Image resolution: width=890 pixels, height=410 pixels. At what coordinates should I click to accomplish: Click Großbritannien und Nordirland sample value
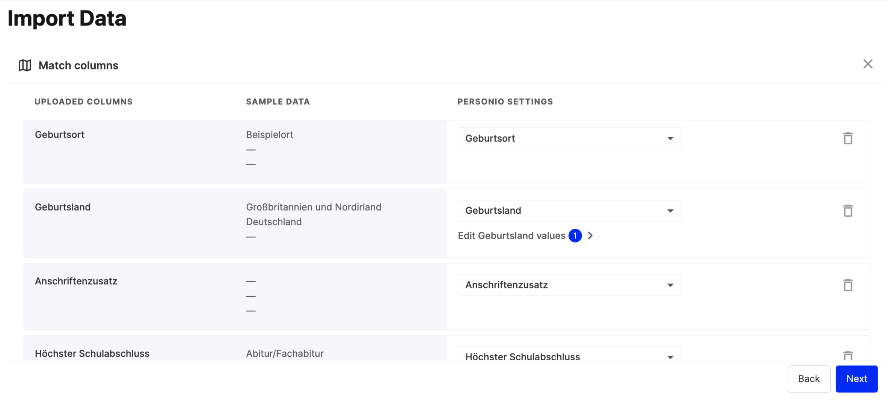tap(314, 207)
